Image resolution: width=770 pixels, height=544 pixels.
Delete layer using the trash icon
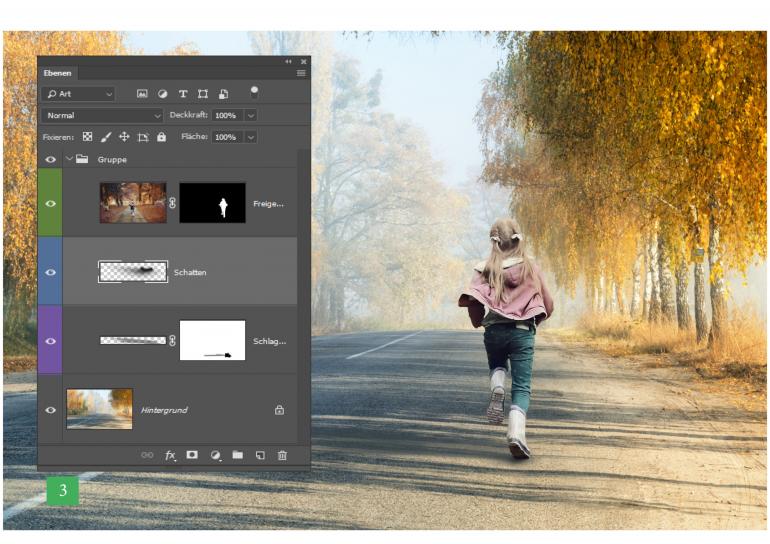coord(282,455)
